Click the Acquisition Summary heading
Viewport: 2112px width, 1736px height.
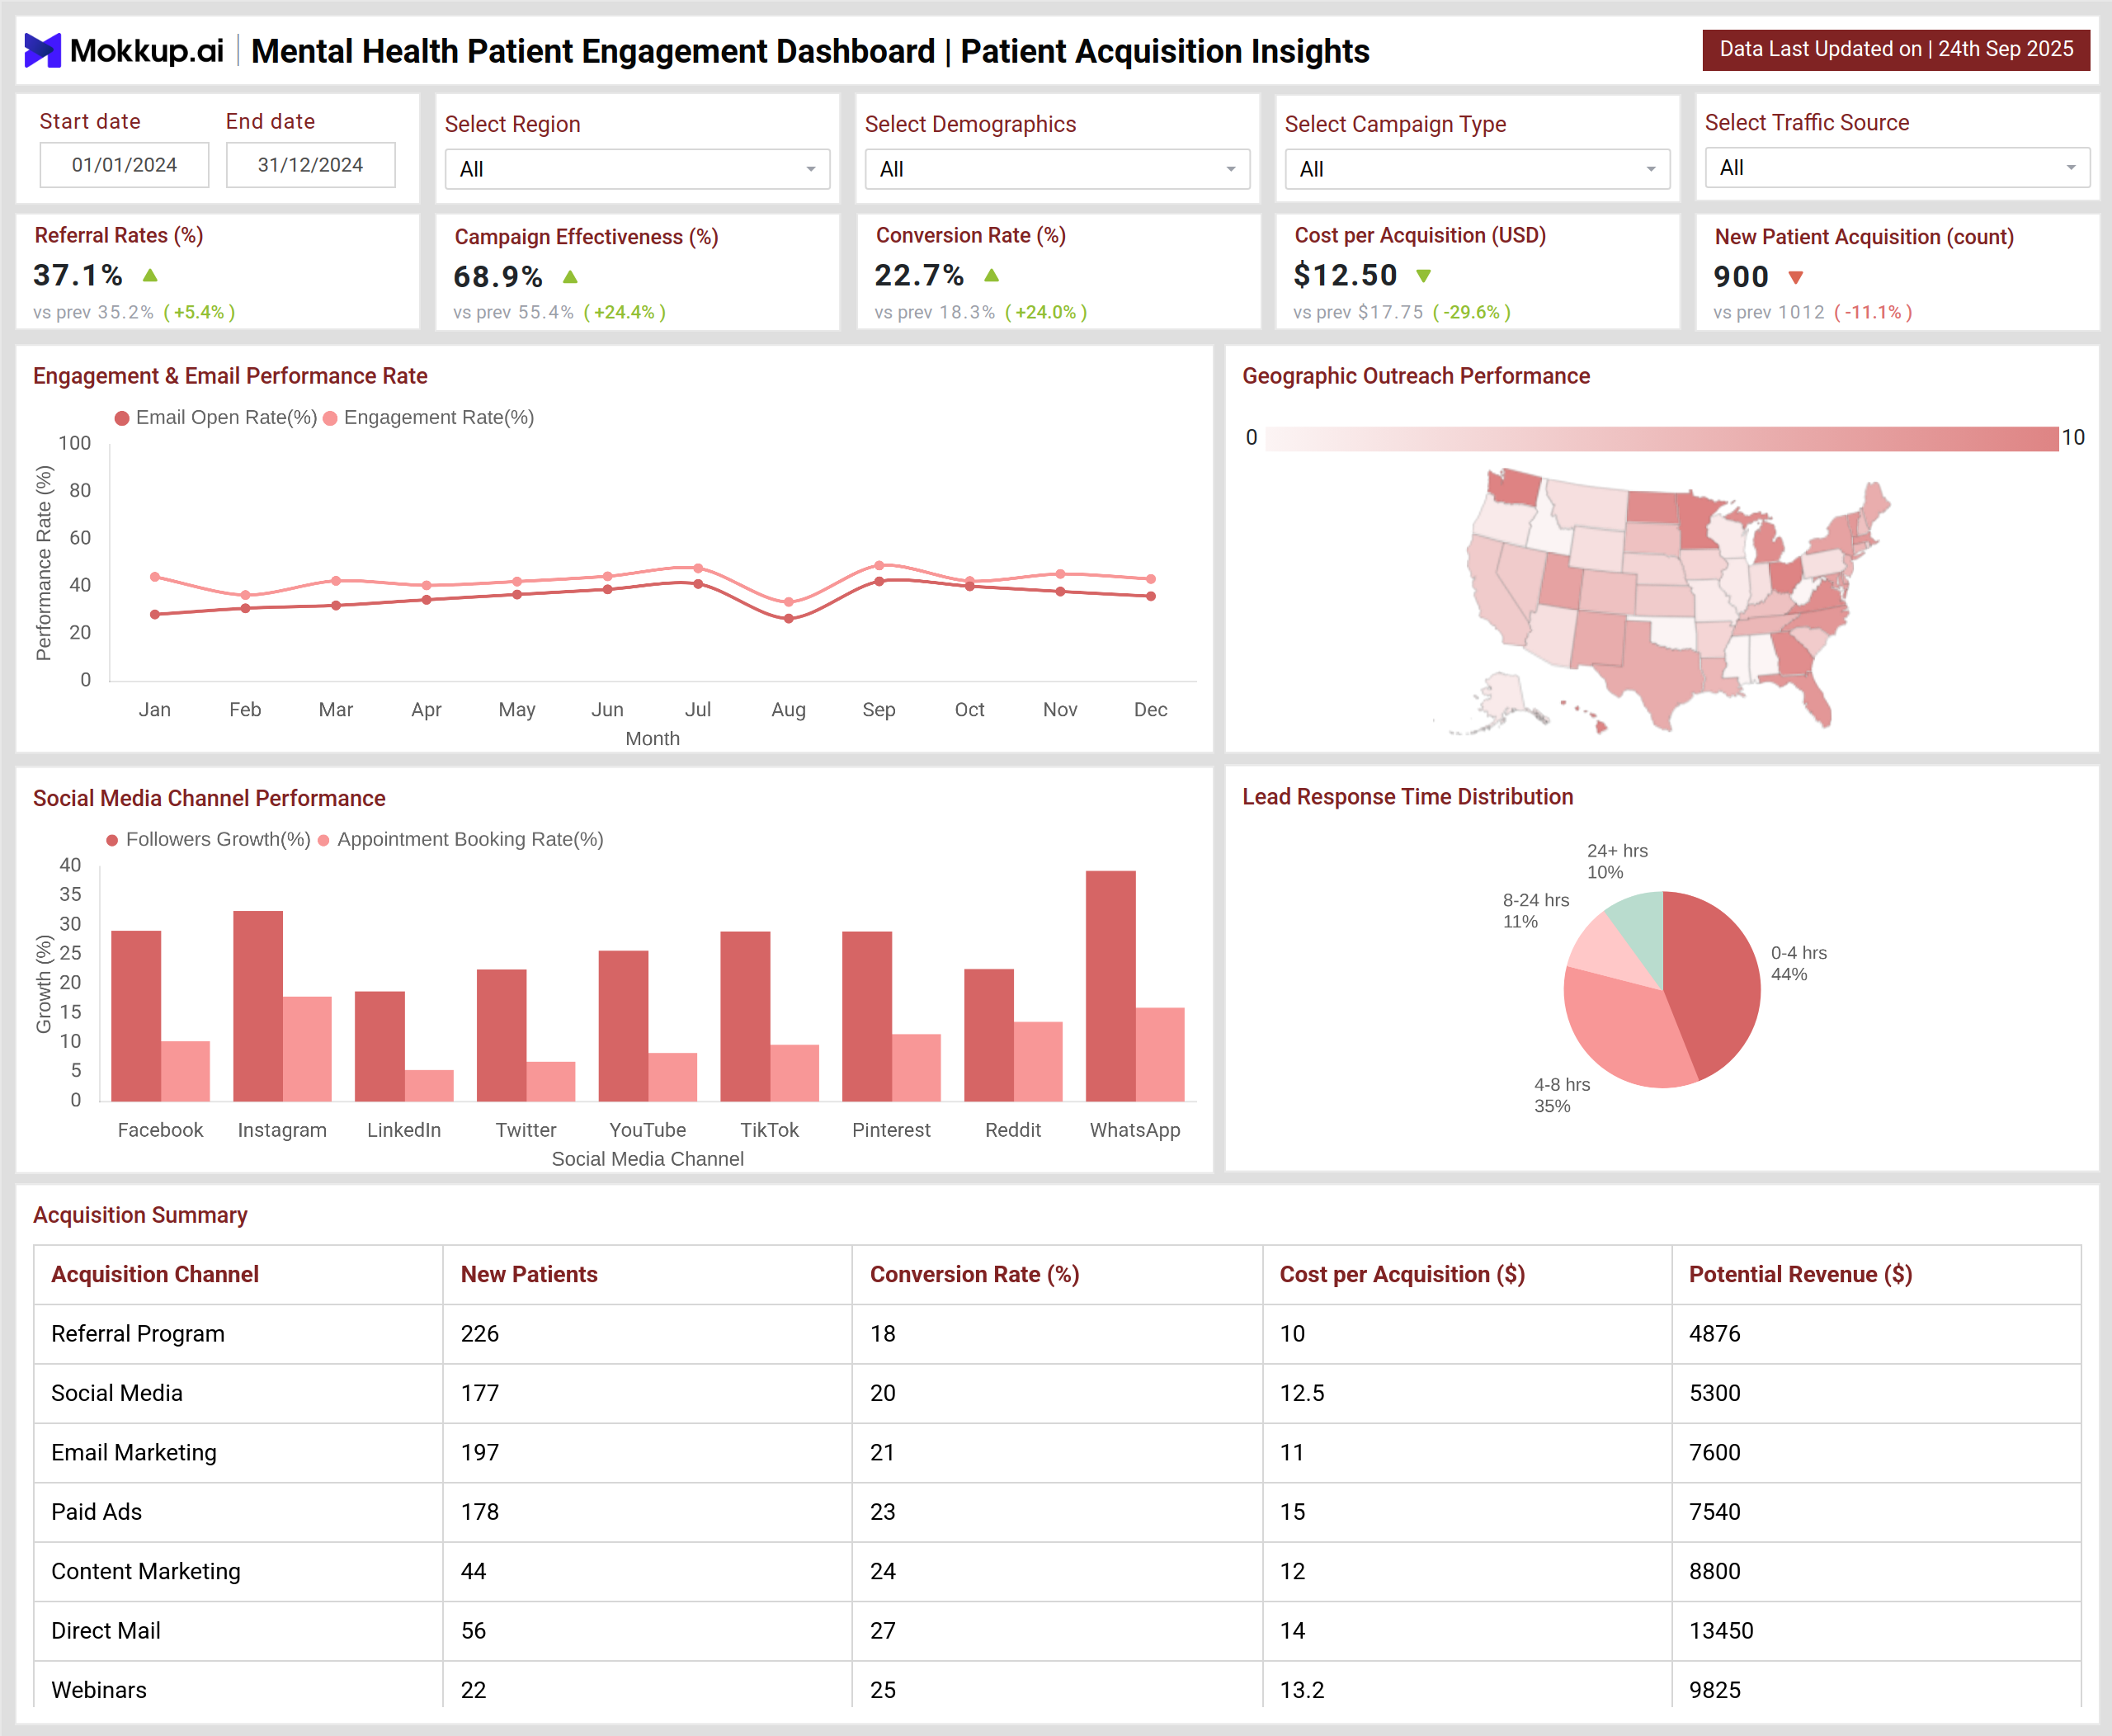[140, 1215]
